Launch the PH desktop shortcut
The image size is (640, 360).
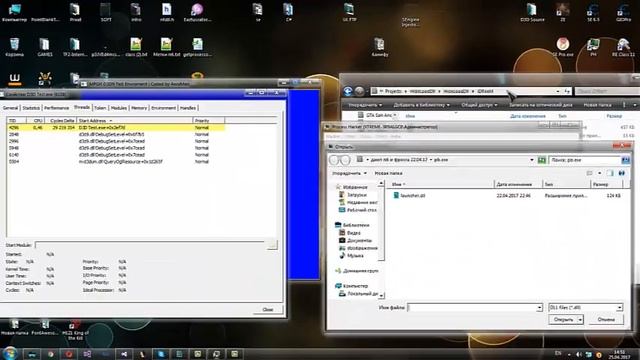593,47
